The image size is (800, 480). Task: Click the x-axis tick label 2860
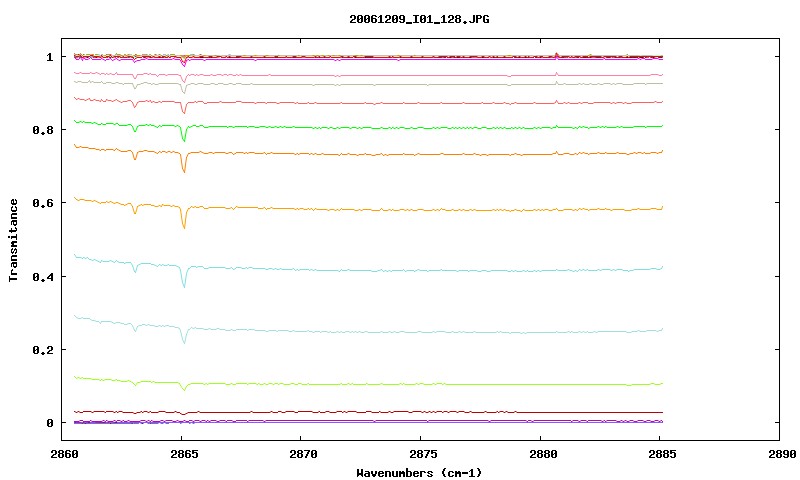tap(64, 454)
